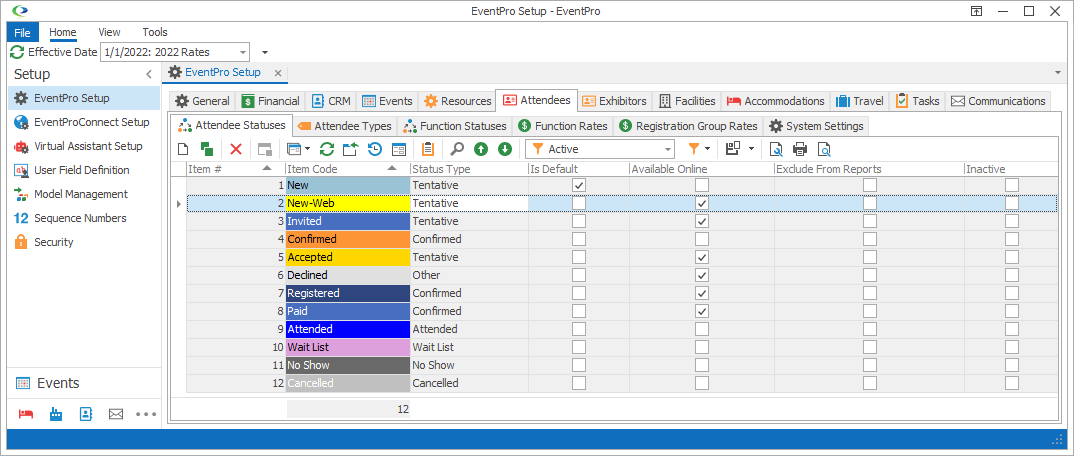Select the blue Attended color cell
The height and width of the screenshot is (456, 1074).
coord(347,329)
